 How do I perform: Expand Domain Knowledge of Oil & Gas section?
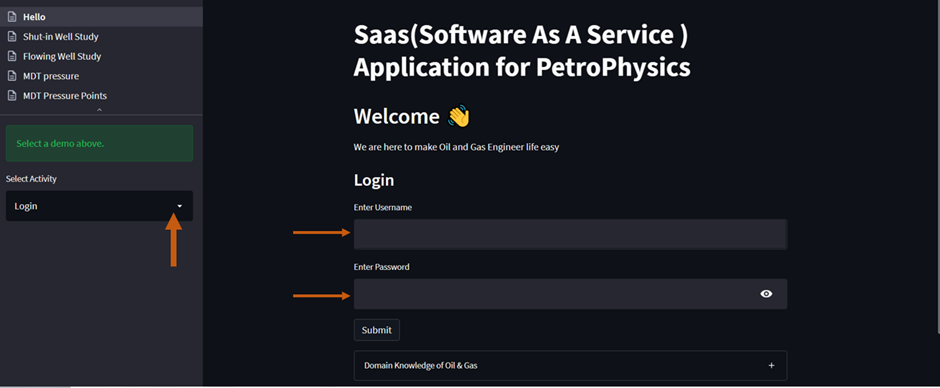coord(570,365)
